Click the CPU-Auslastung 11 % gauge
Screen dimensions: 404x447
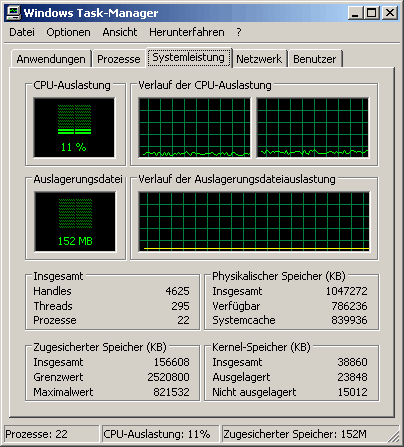(74, 128)
